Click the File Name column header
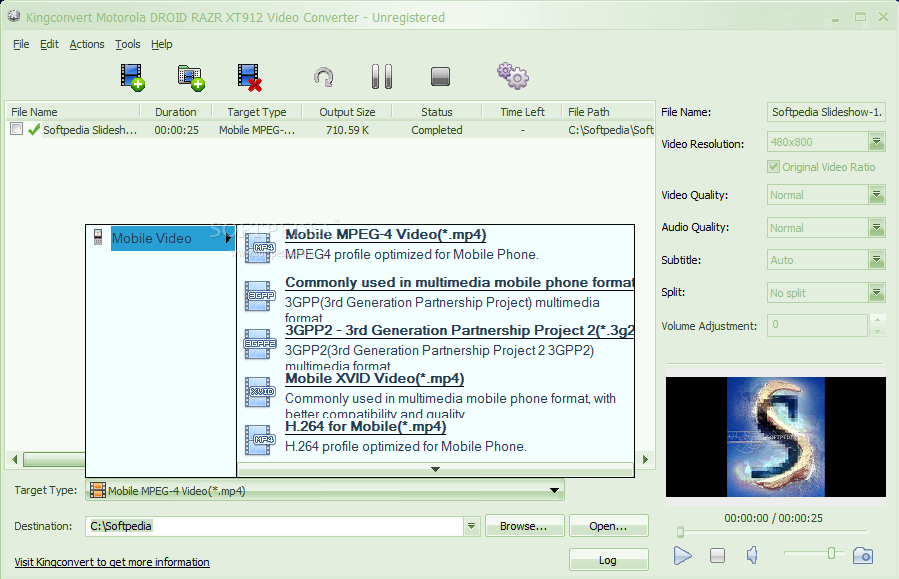Viewport: 899px width, 579px height. coord(73,112)
